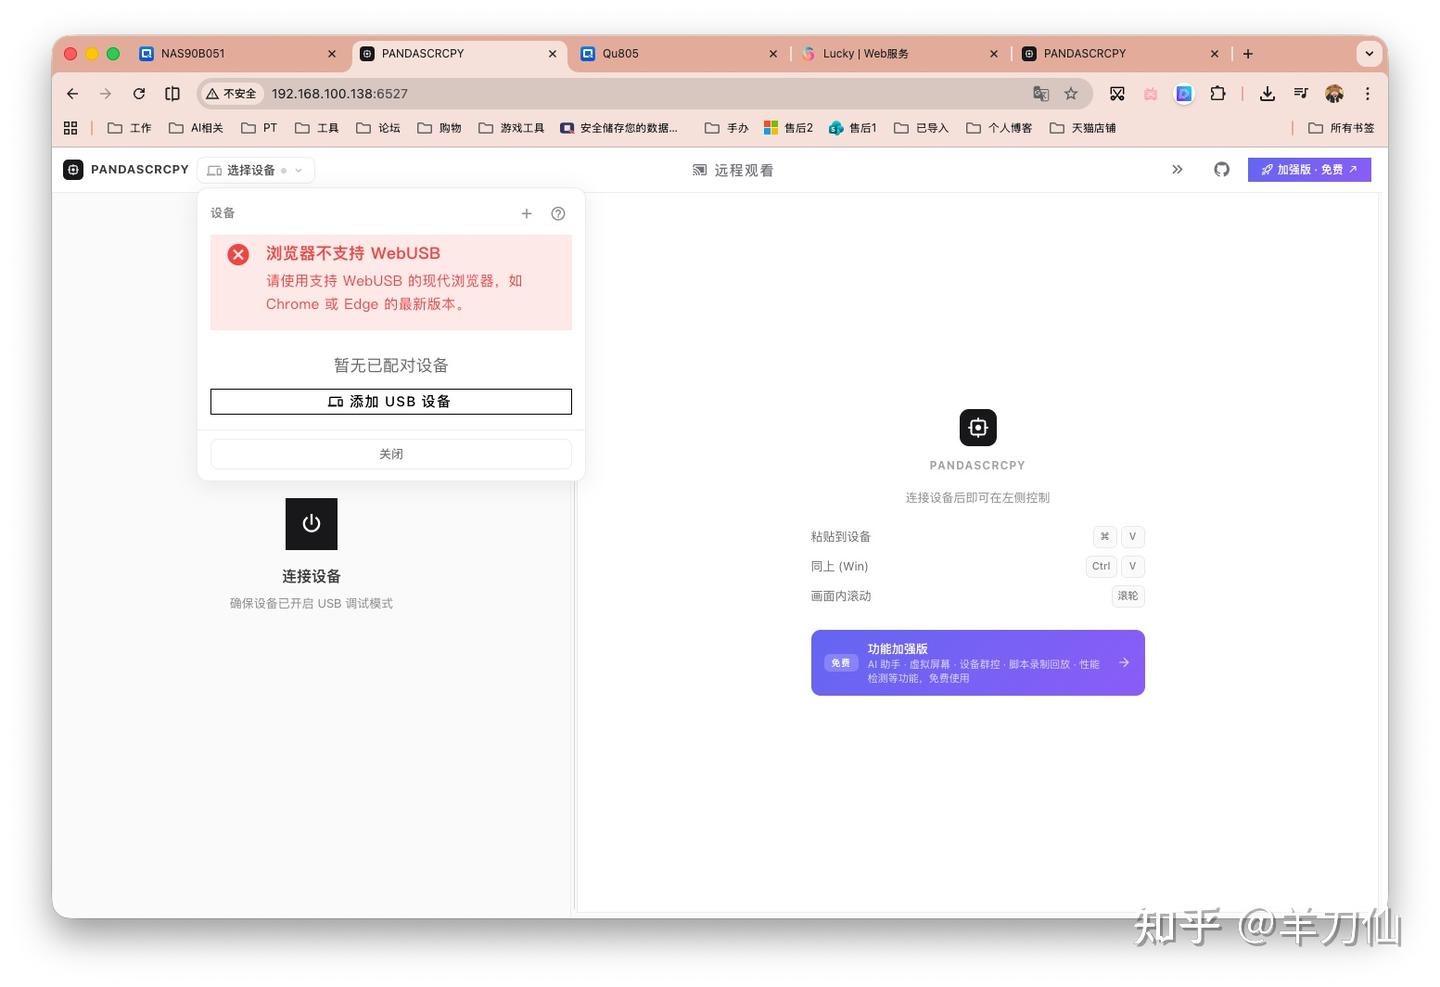
Task: Open the 远程观看 remote viewing option
Action: [733, 170]
